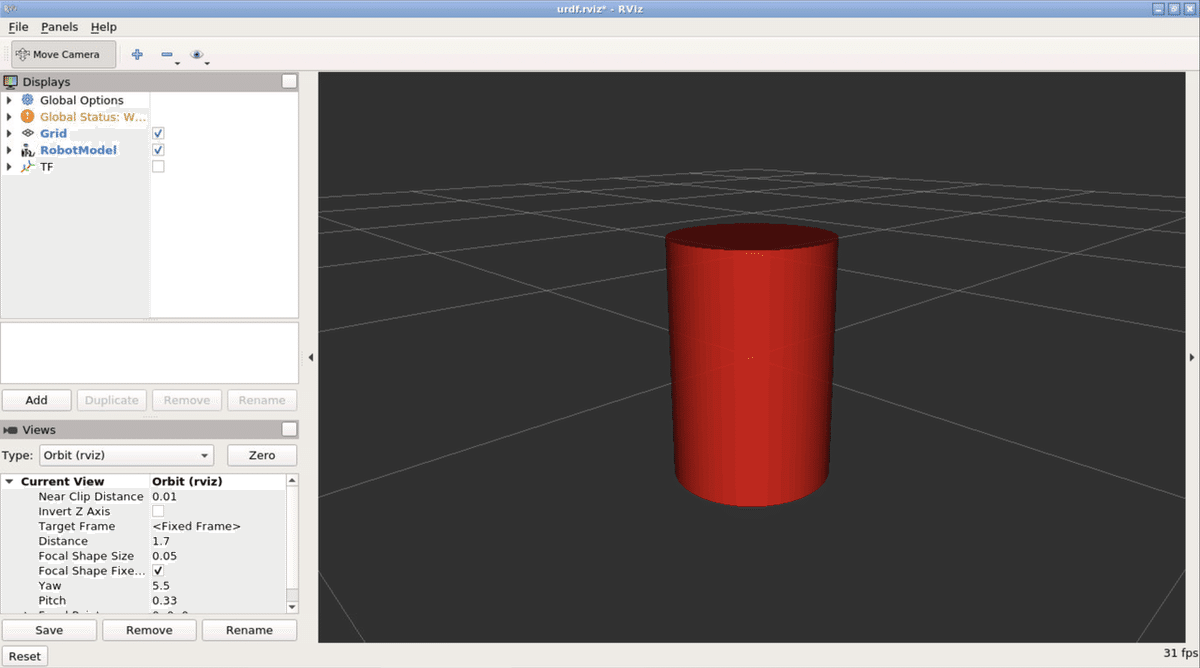Image resolution: width=1200 pixels, height=668 pixels.
Task: Open the File menu
Action: coord(18,27)
